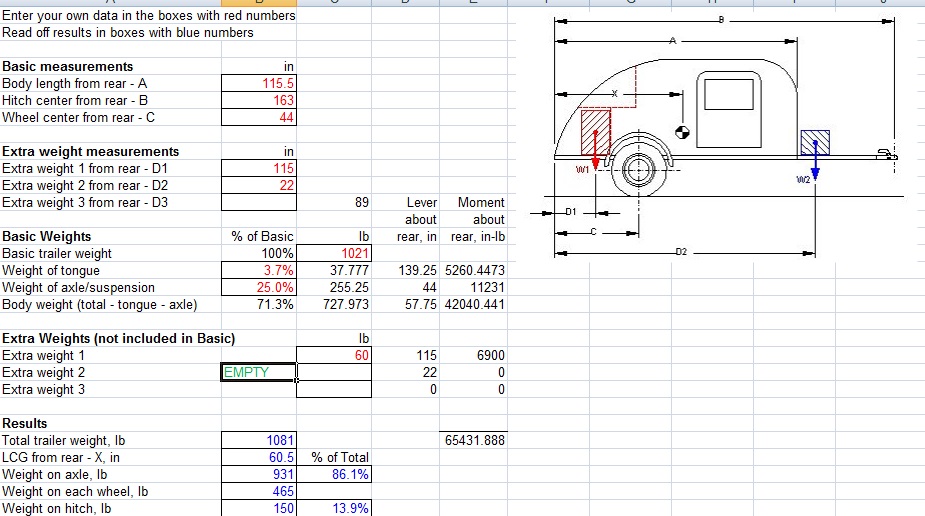Select the Total trailer weight result 1081
925x516 pixels.
tap(259, 440)
